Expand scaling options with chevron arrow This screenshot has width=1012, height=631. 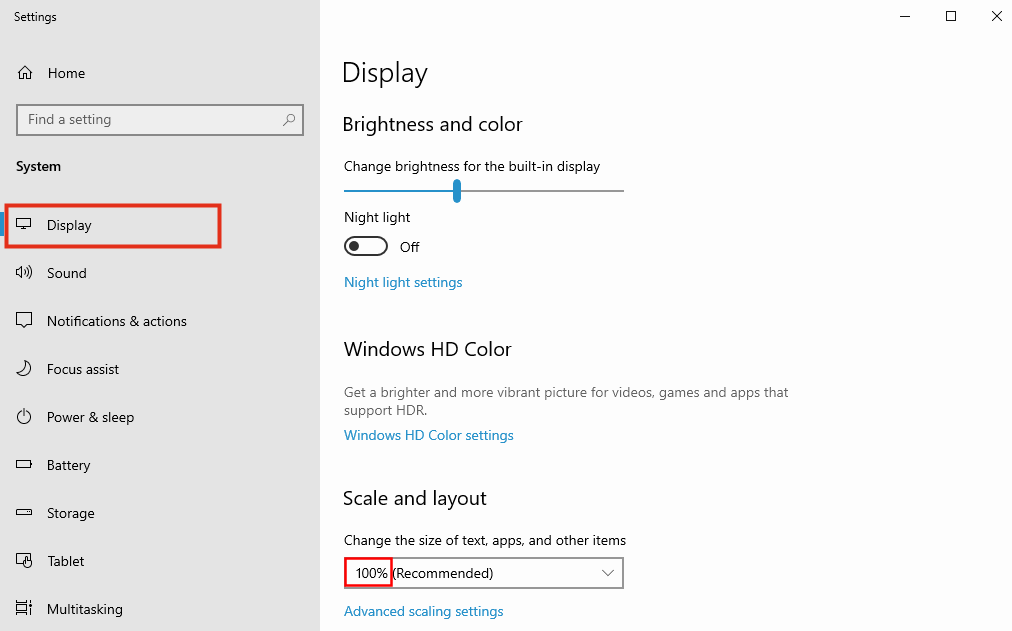pyautogui.click(x=608, y=573)
